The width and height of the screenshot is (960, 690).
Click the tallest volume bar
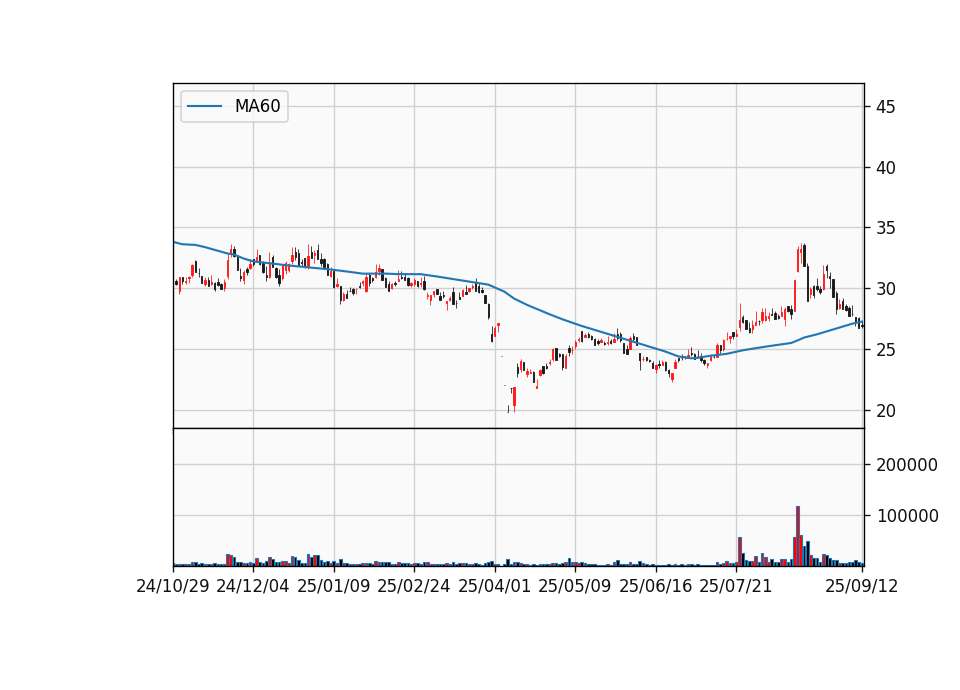coord(798,536)
